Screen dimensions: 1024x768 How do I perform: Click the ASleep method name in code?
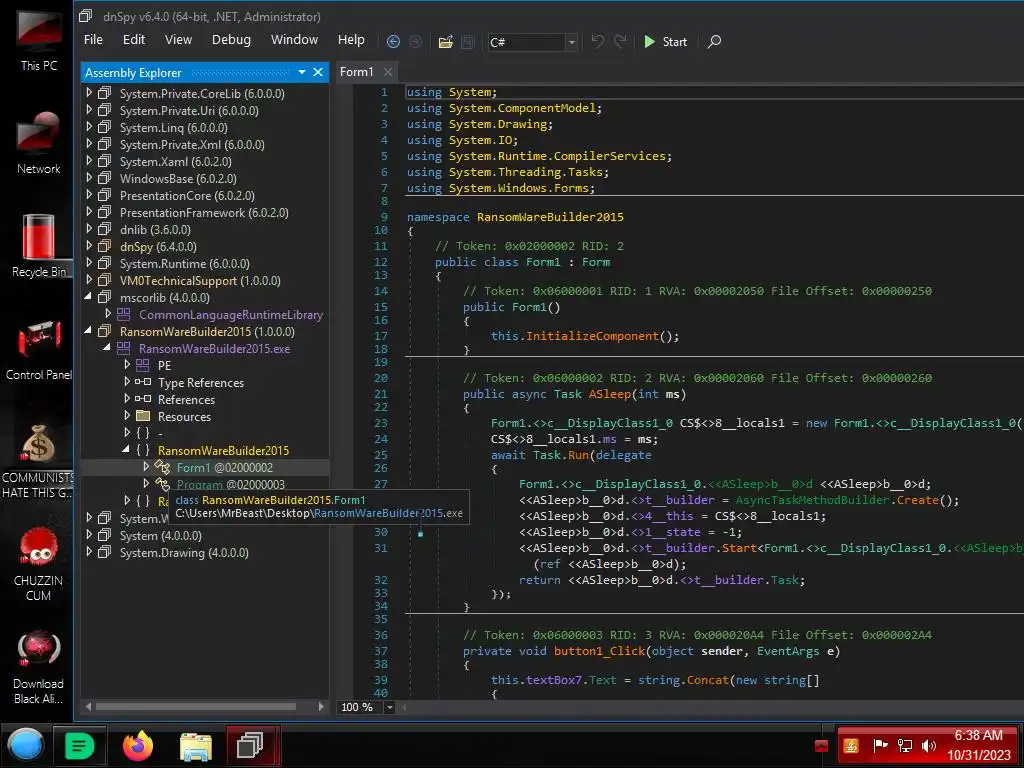coord(610,394)
